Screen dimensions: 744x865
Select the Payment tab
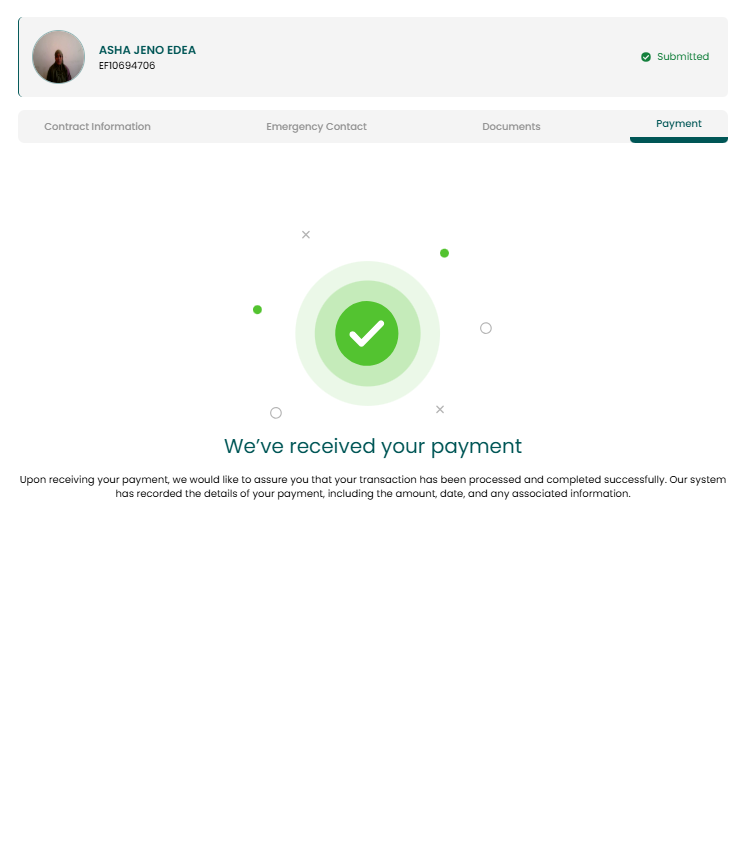pyautogui.click(x=678, y=124)
